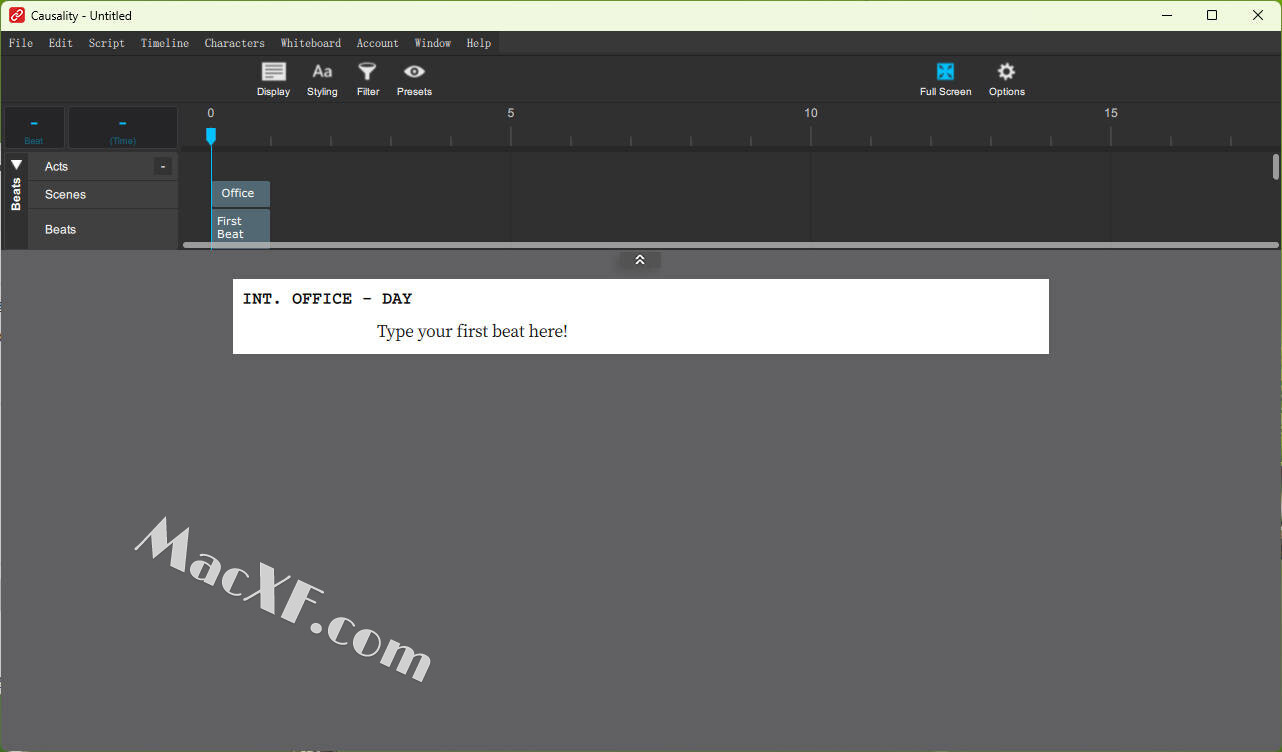Image resolution: width=1282 pixels, height=752 pixels.
Task: Click the horizontal timeline scrollbar
Action: (x=730, y=245)
